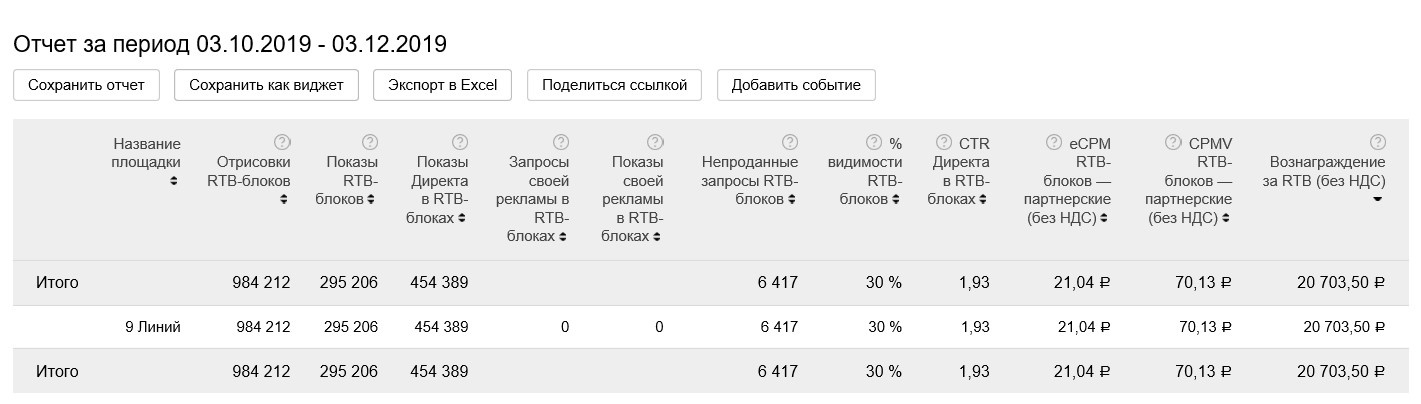Click help icon beside eCPM RTB-блоков header

click(x=1054, y=142)
